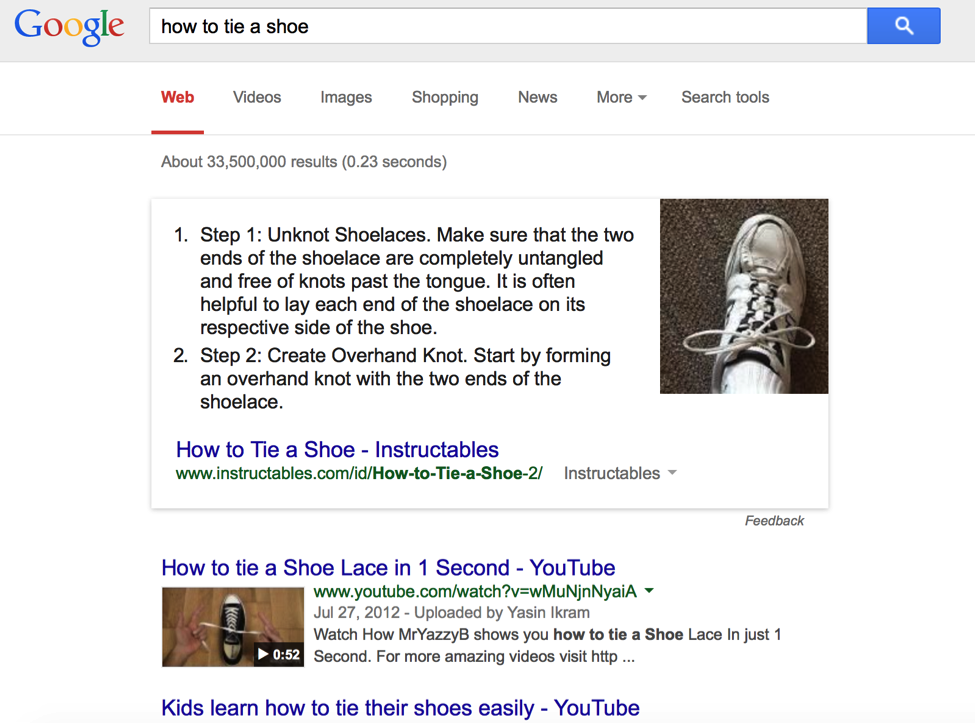The height and width of the screenshot is (723, 975).
Task: Click the Feedback link below the featured snippet
Action: point(774,520)
